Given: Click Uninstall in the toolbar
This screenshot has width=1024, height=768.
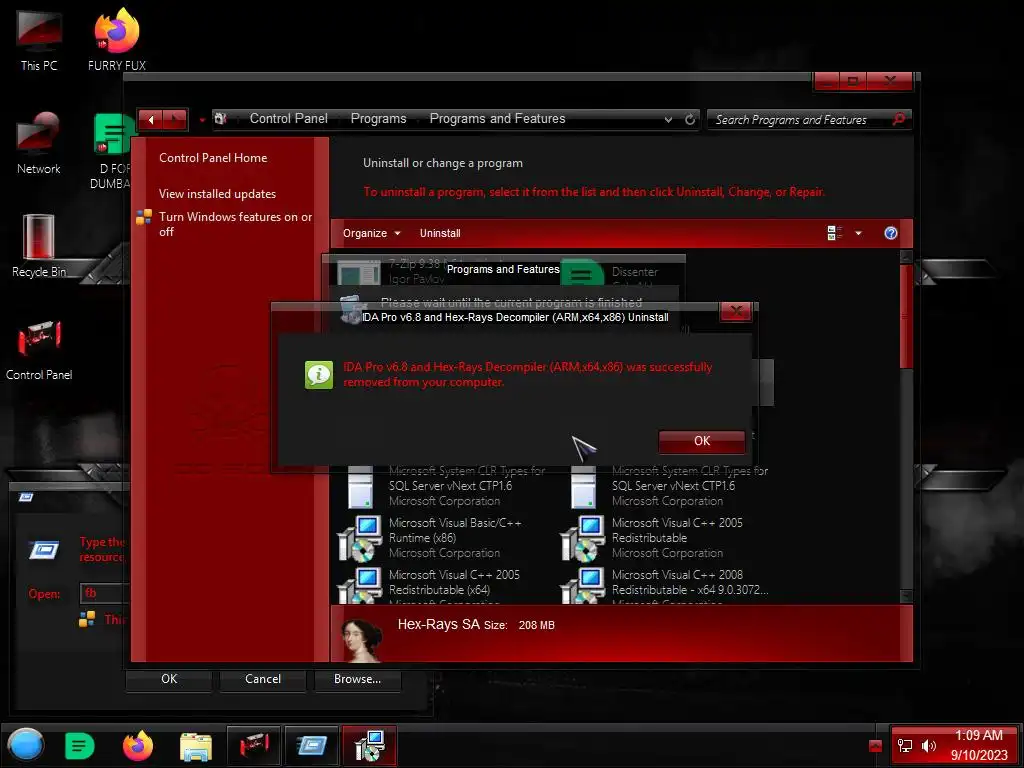Looking at the screenshot, I should point(440,233).
